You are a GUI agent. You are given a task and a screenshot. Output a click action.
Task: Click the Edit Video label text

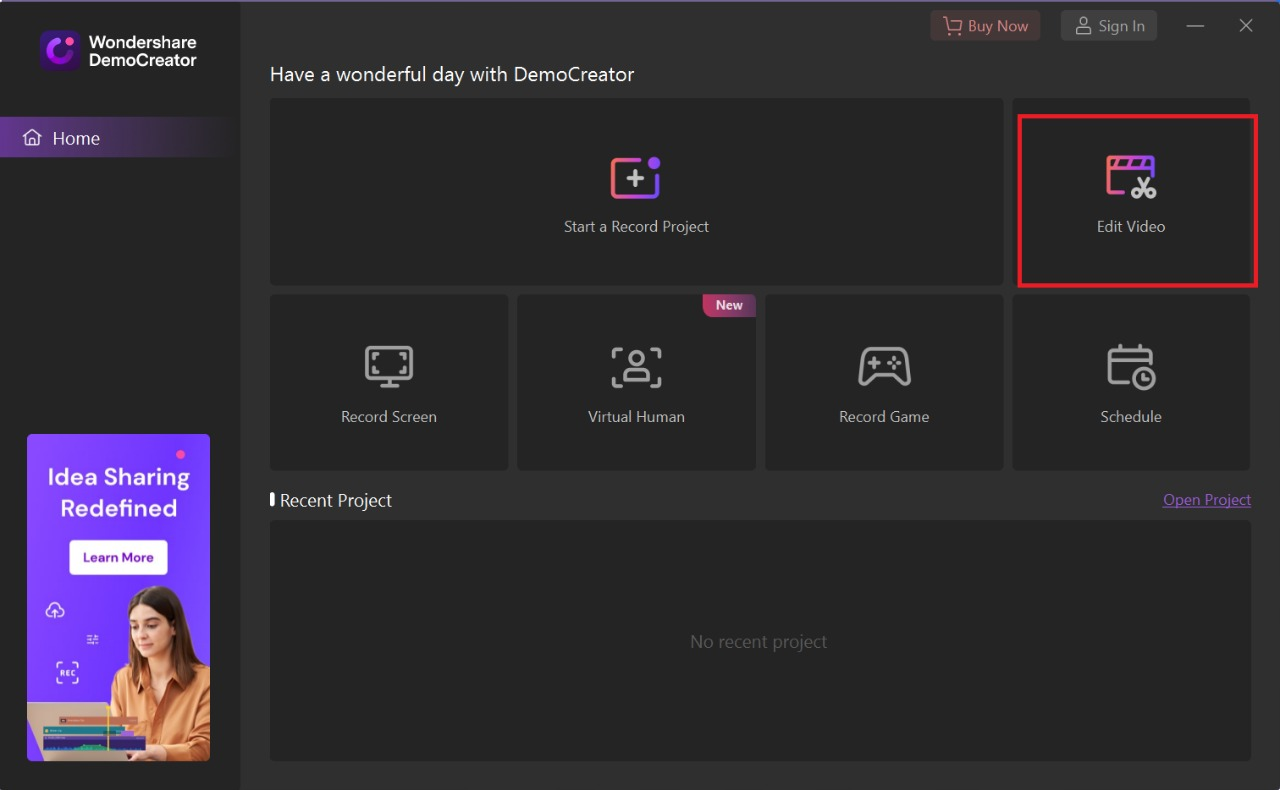(1131, 227)
